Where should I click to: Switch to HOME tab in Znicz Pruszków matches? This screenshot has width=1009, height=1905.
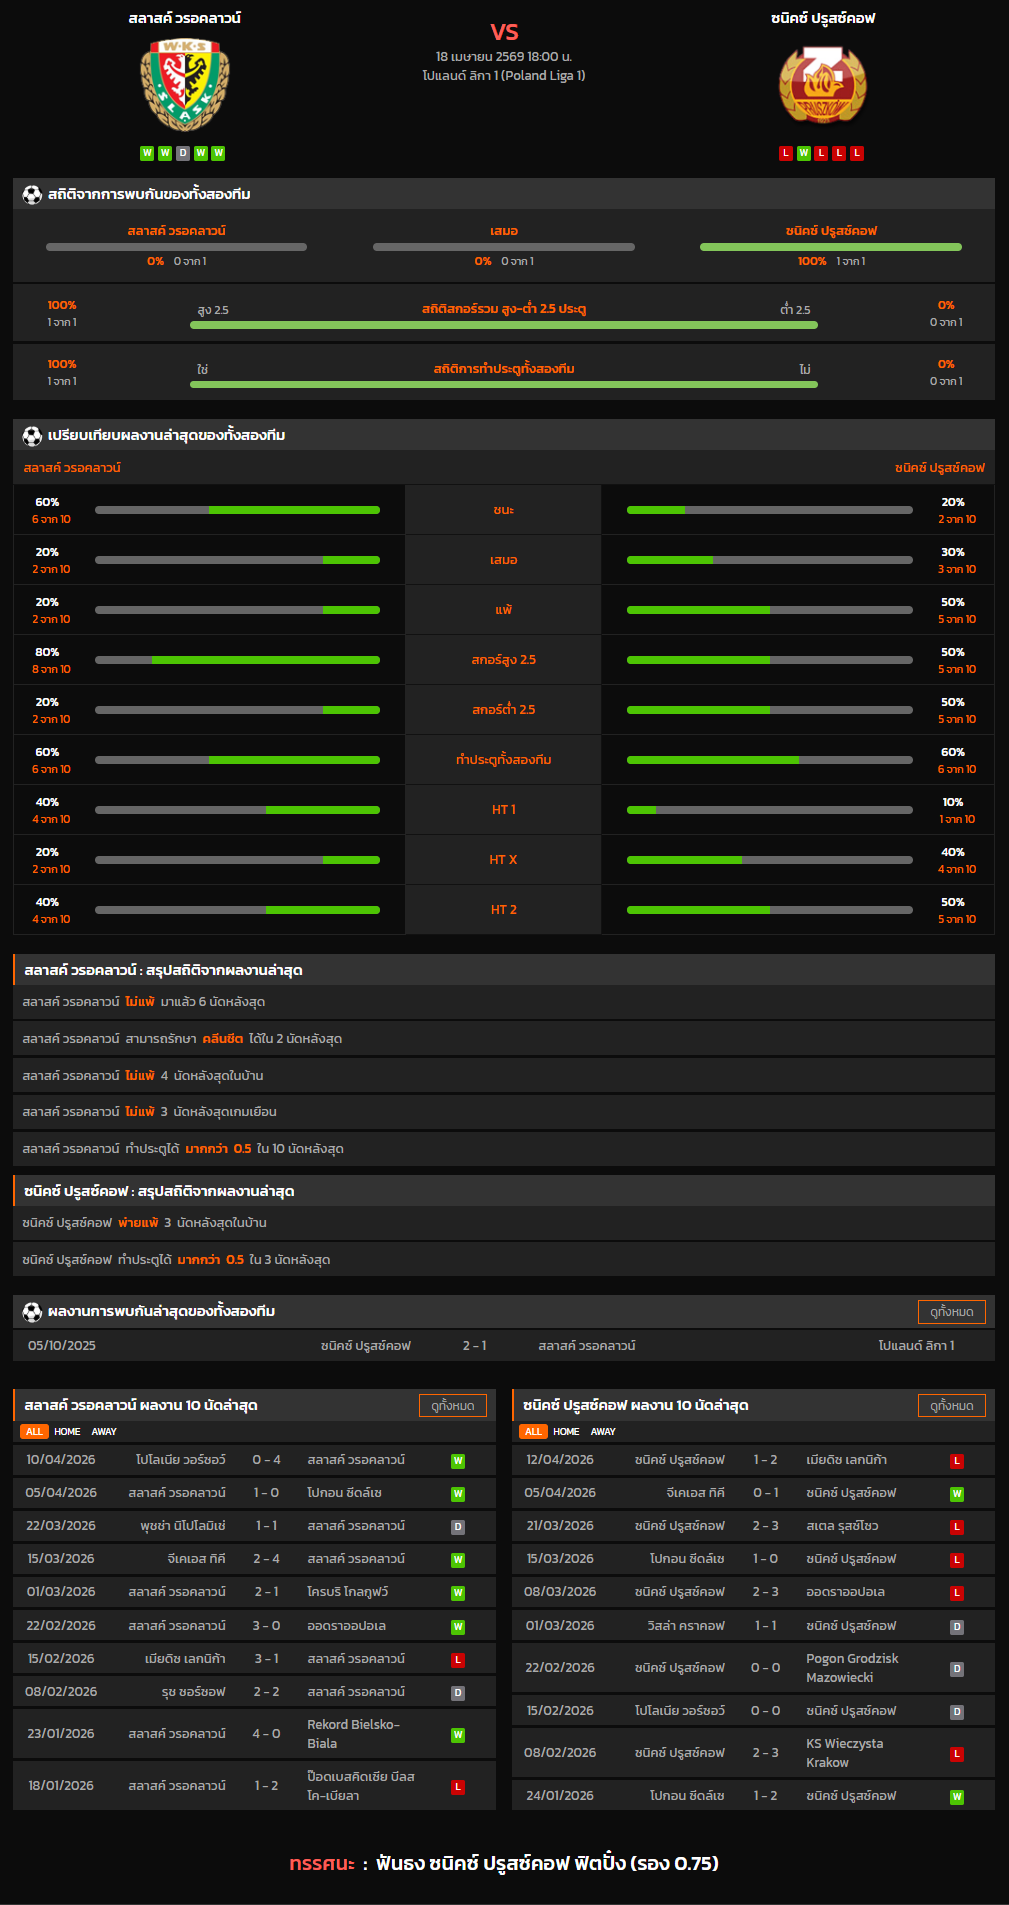[x=566, y=1432]
